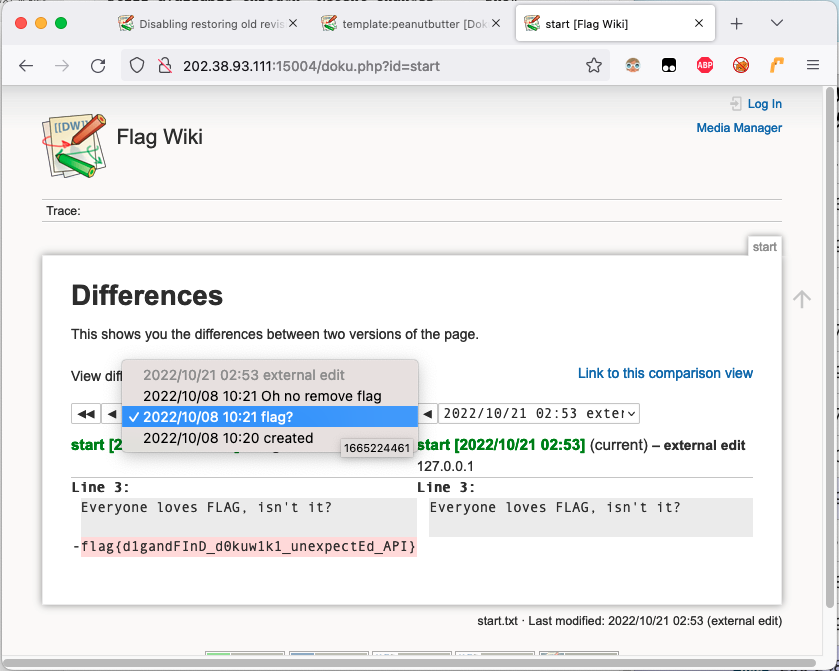
Task: Select revision '10:21 Oh no remove flag'
Action: (262, 396)
